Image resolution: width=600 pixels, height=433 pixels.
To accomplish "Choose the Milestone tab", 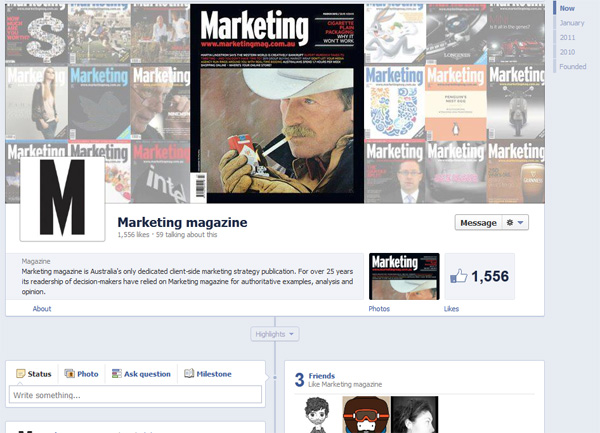I will (208, 374).
